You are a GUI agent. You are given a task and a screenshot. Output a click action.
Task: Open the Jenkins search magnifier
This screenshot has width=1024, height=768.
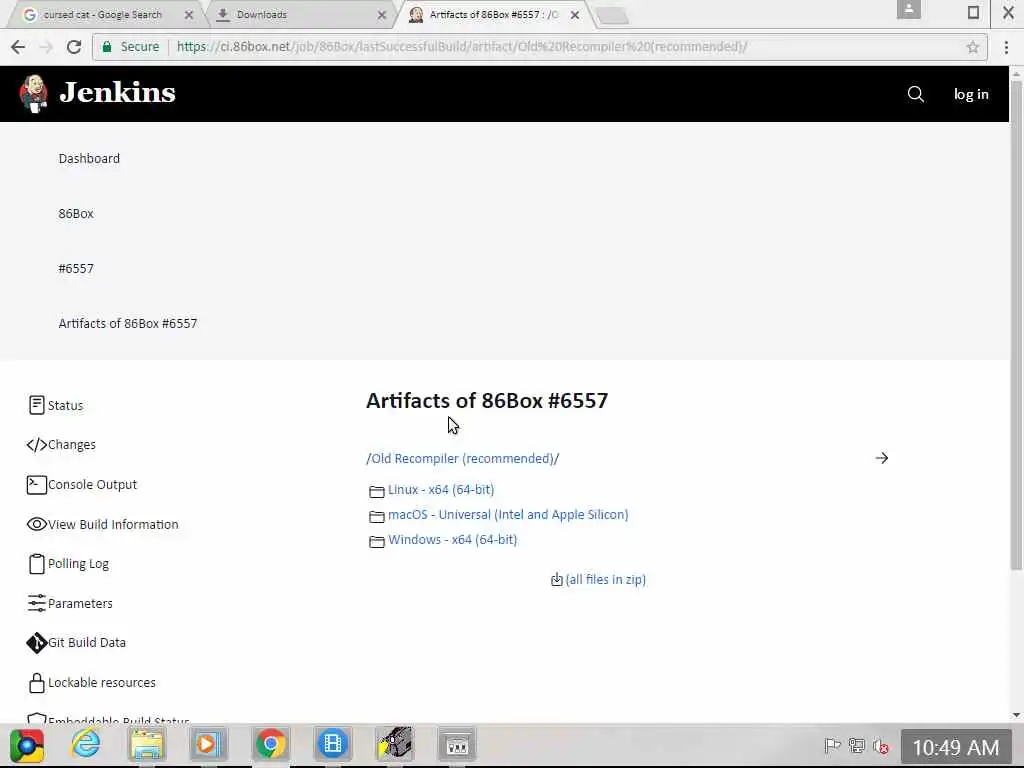(916, 94)
